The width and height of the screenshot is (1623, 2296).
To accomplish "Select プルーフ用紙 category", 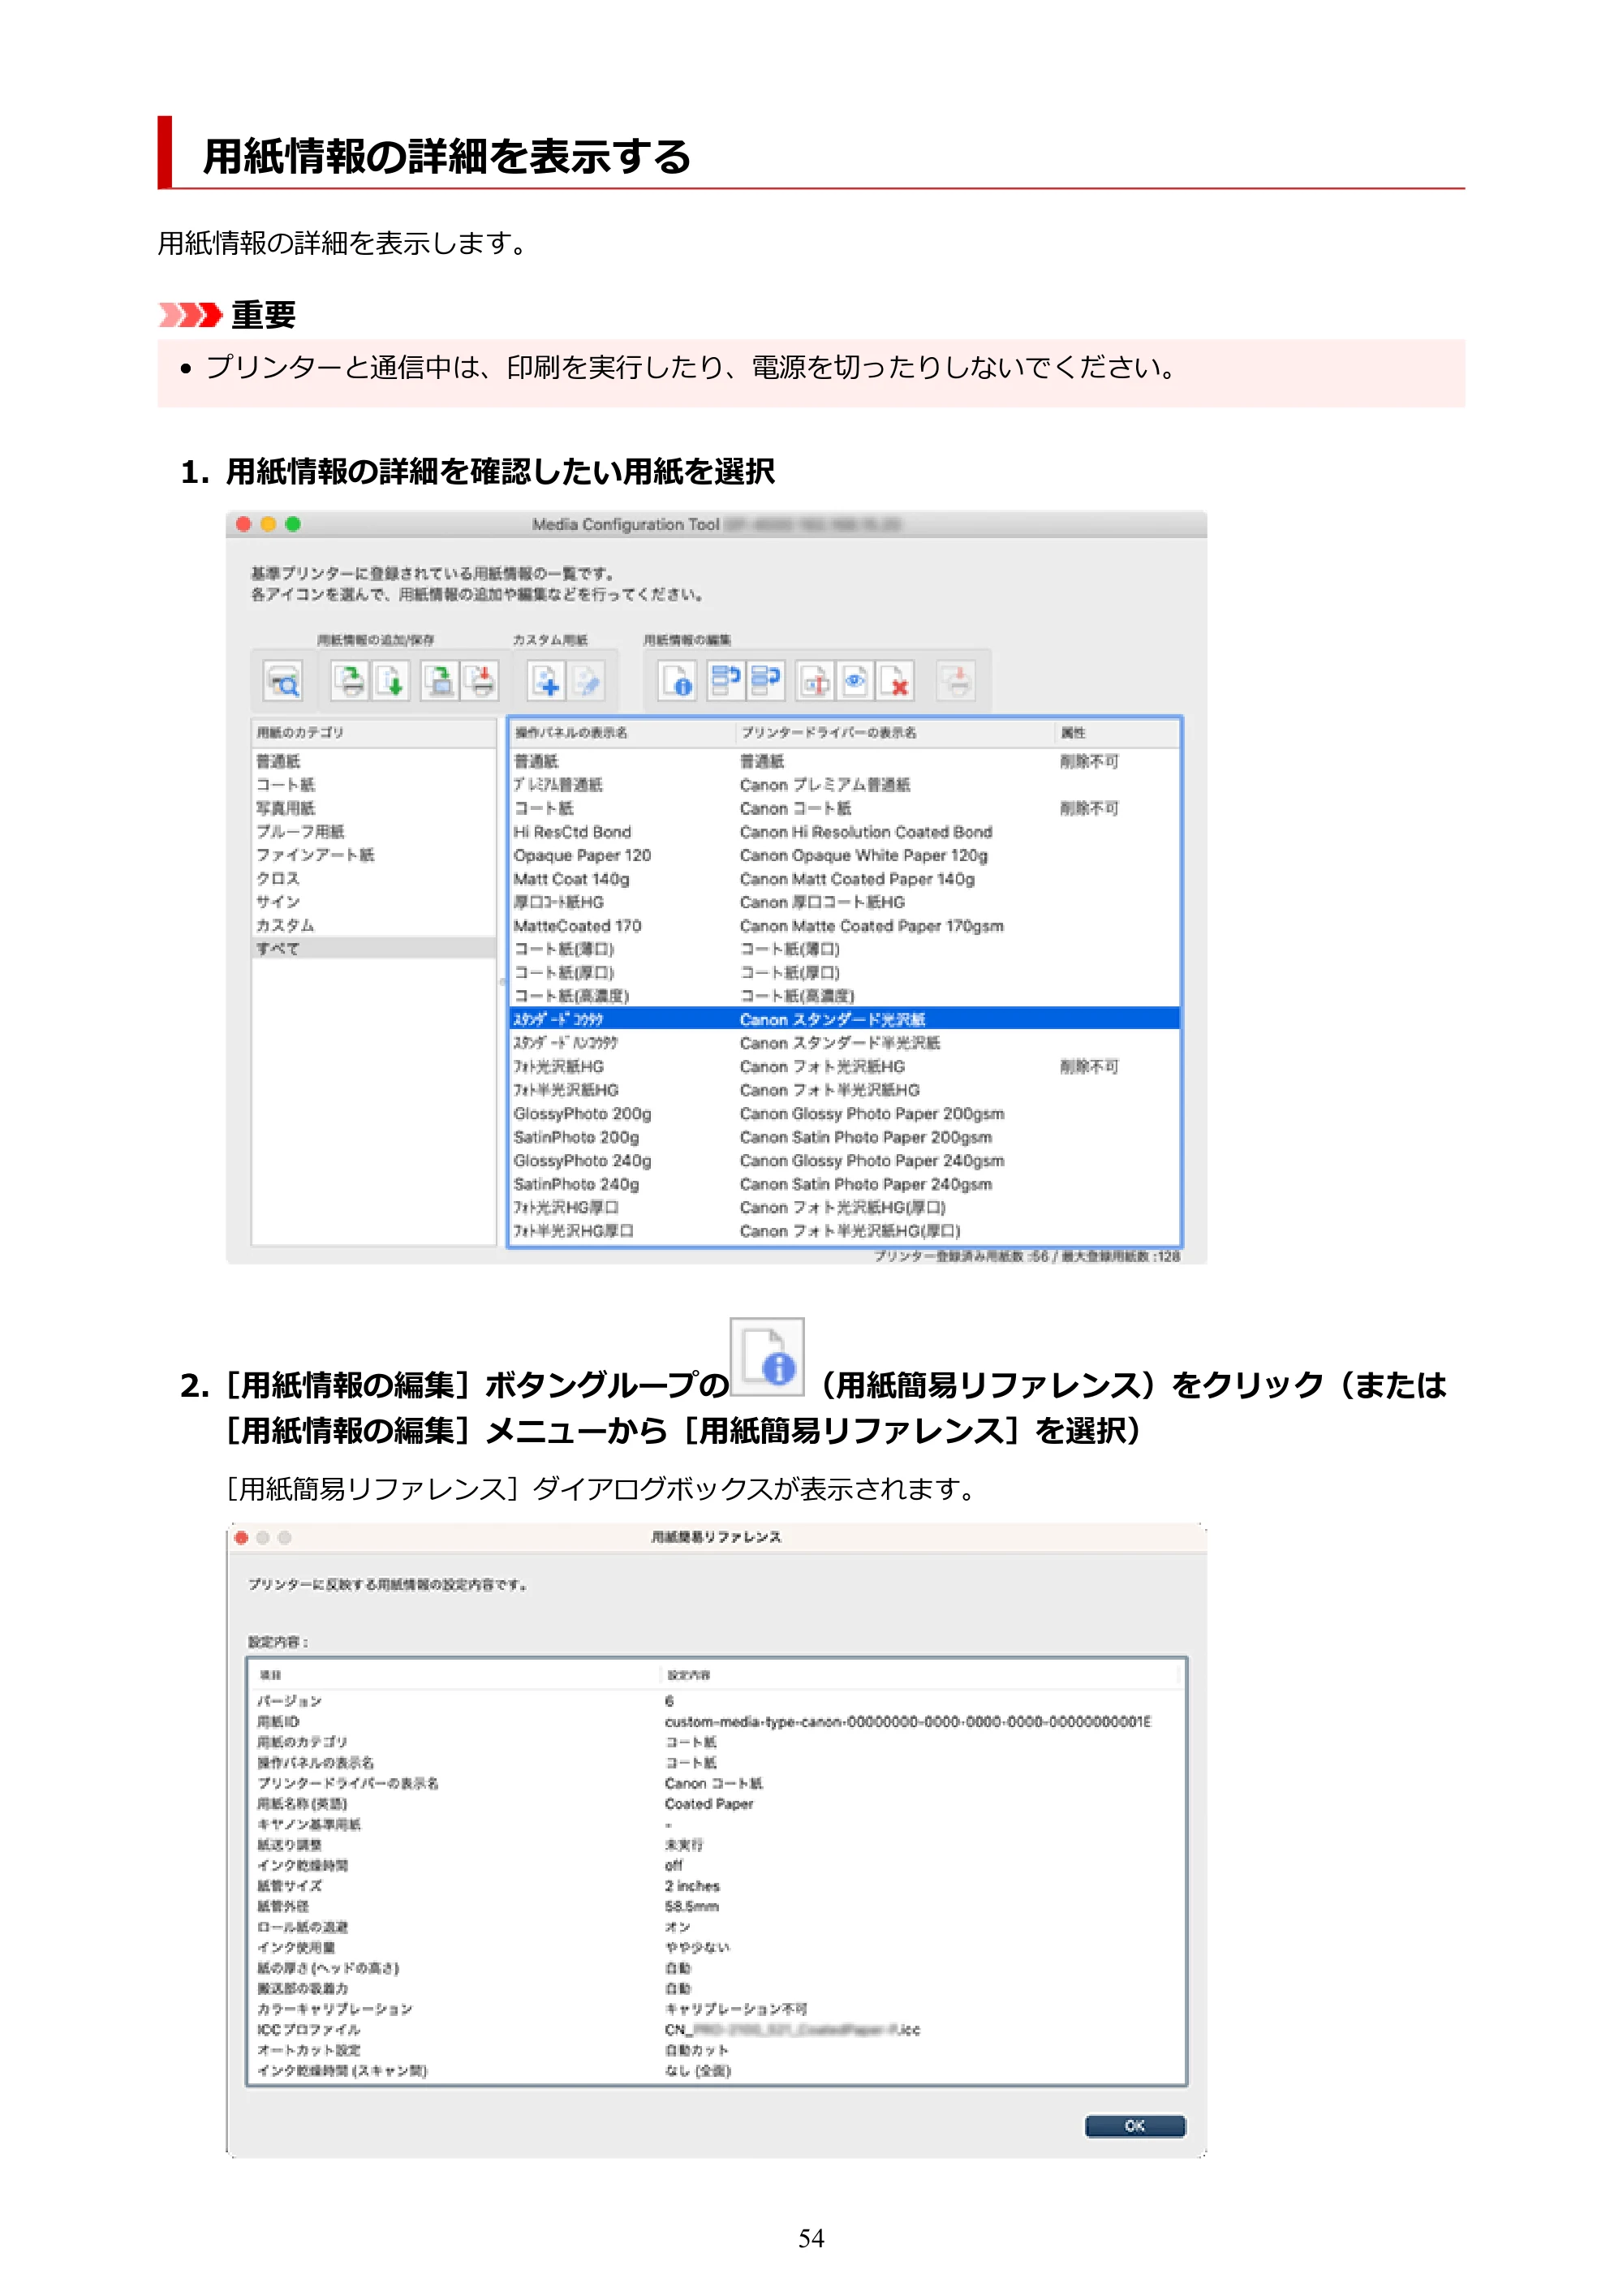I will (373, 831).
